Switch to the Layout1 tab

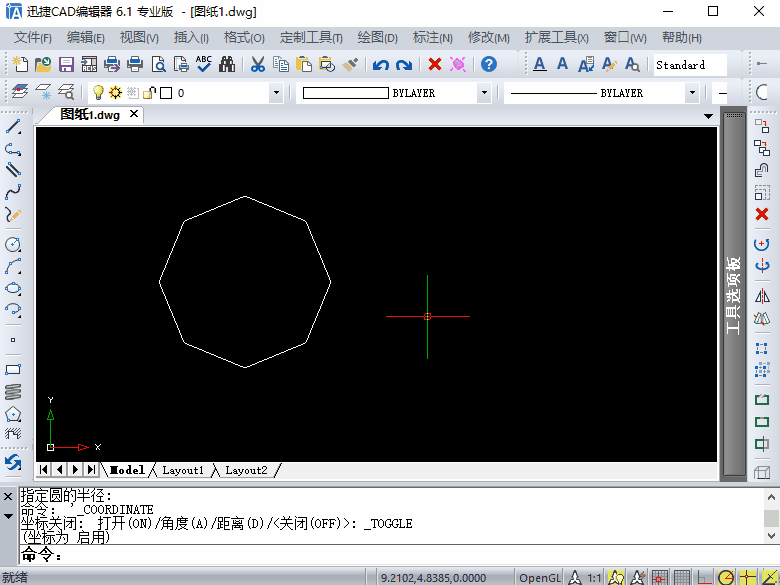(x=183, y=470)
